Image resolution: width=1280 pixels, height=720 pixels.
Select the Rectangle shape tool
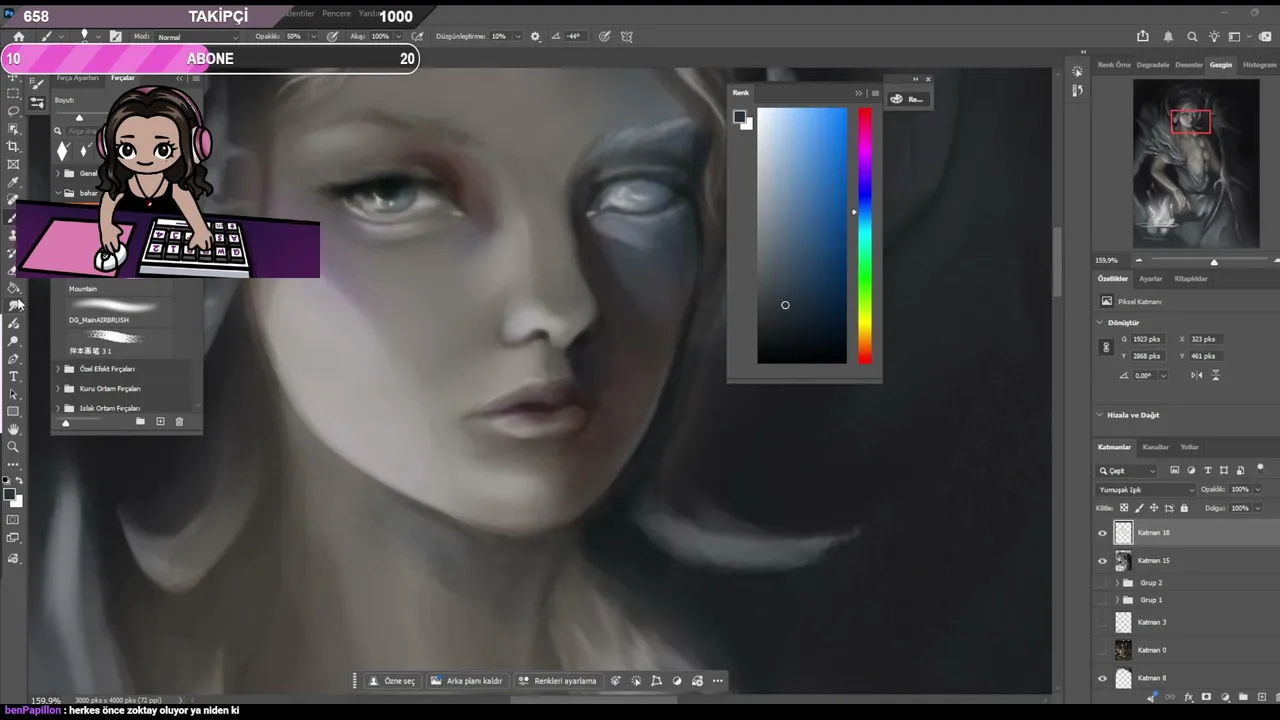(14, 412)
